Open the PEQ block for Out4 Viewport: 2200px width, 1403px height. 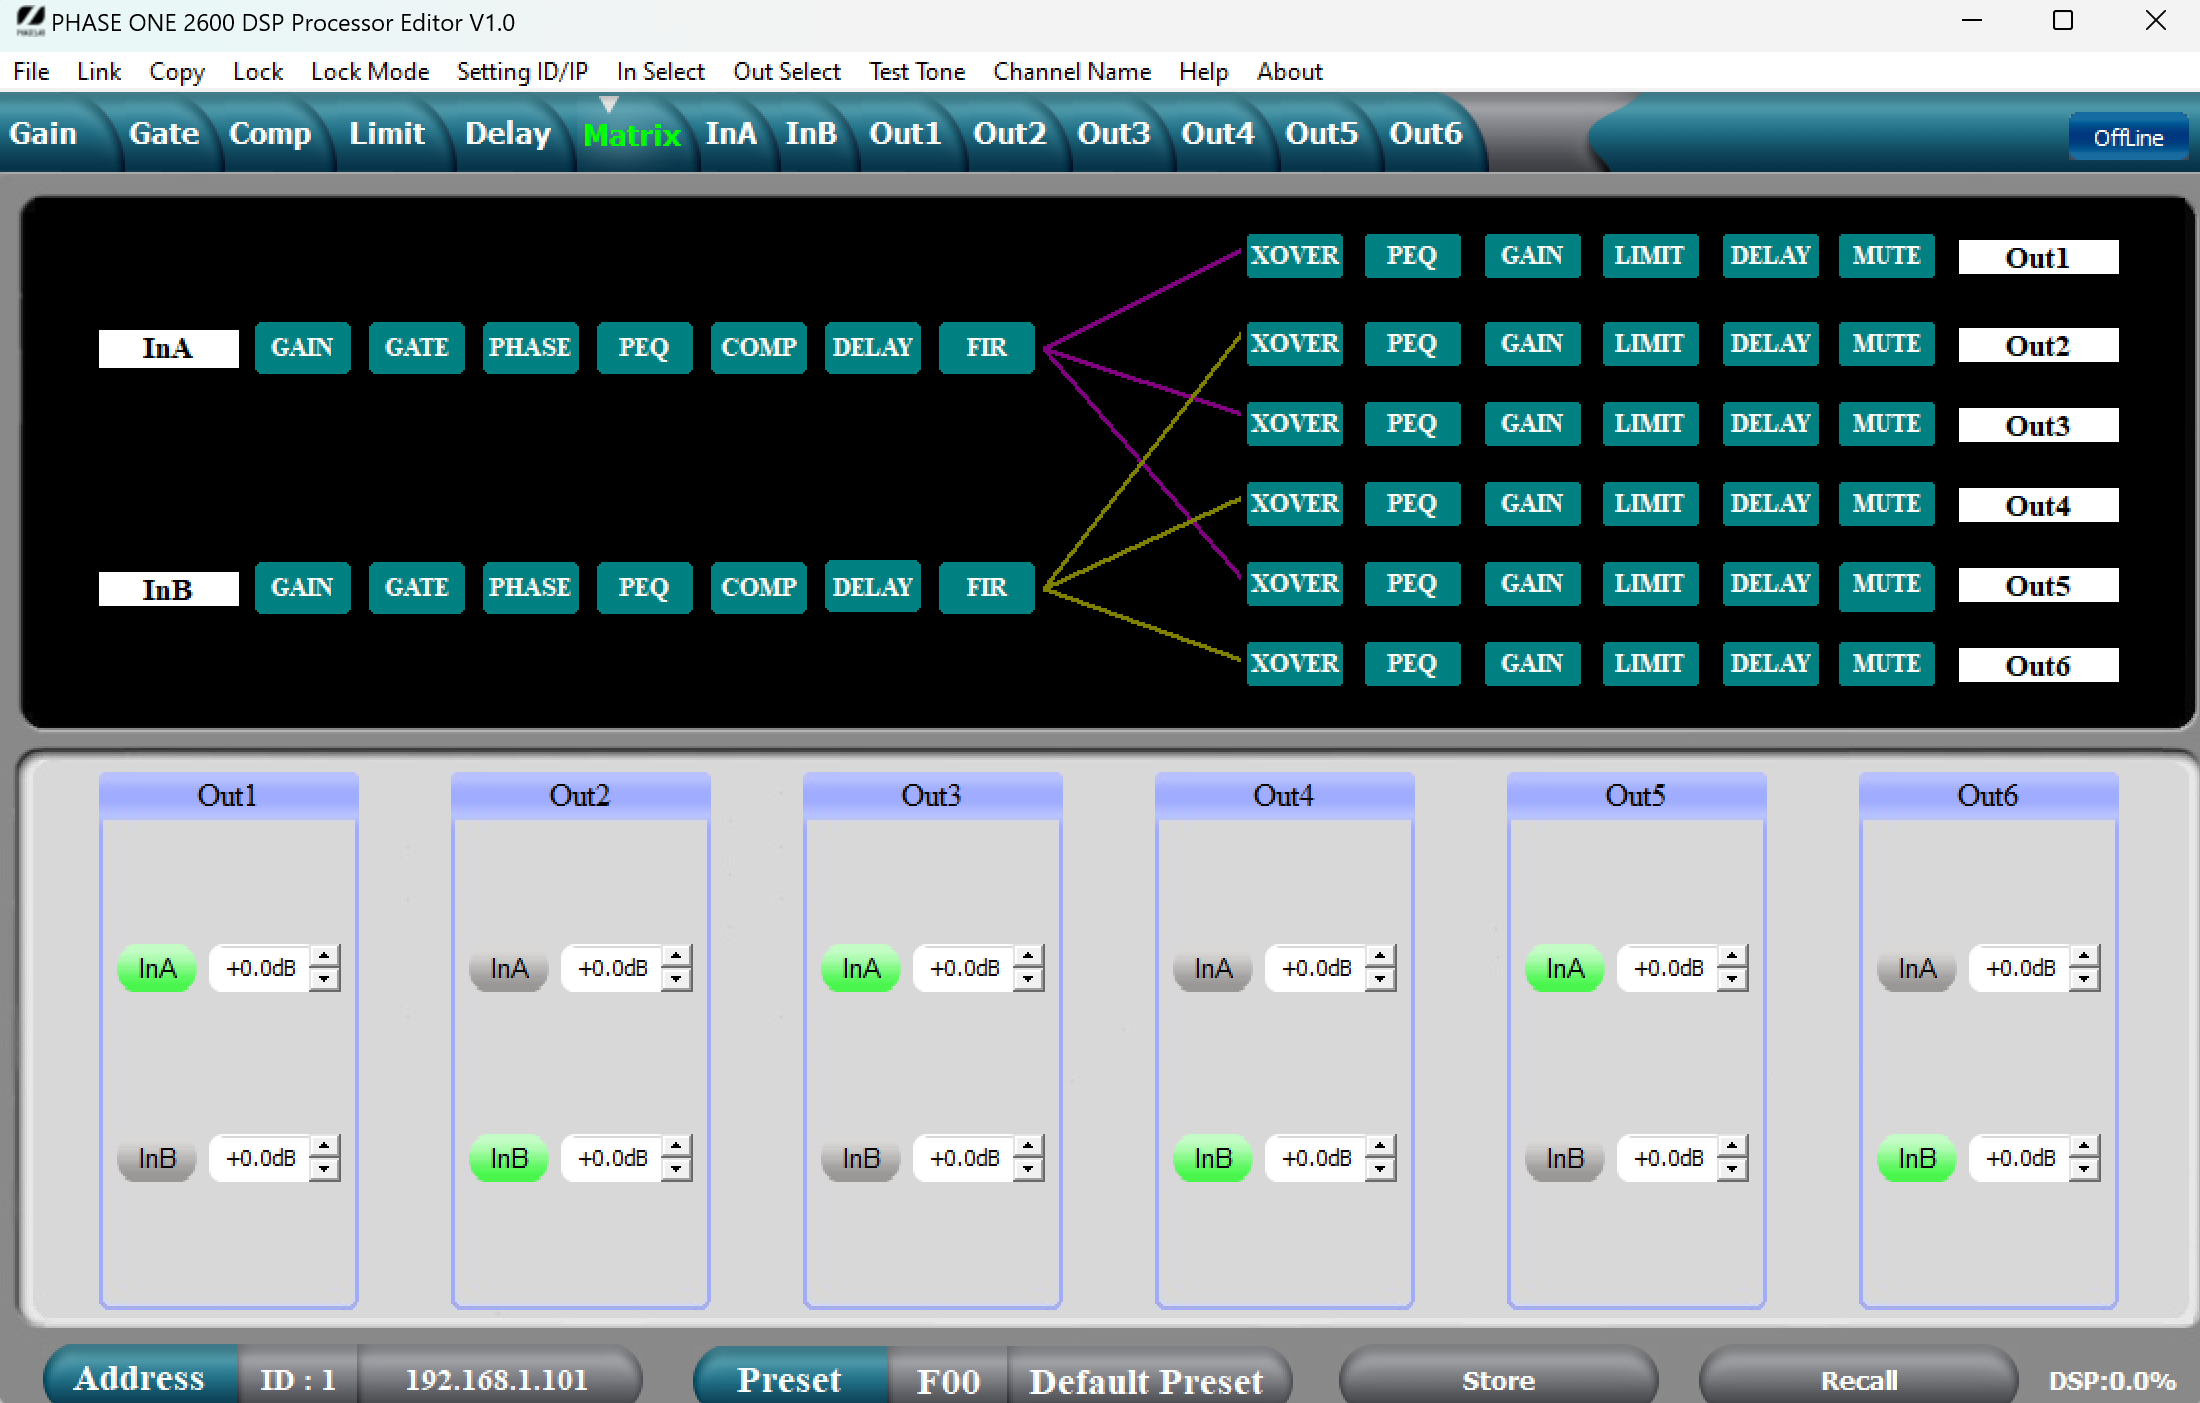point(1412,503)
